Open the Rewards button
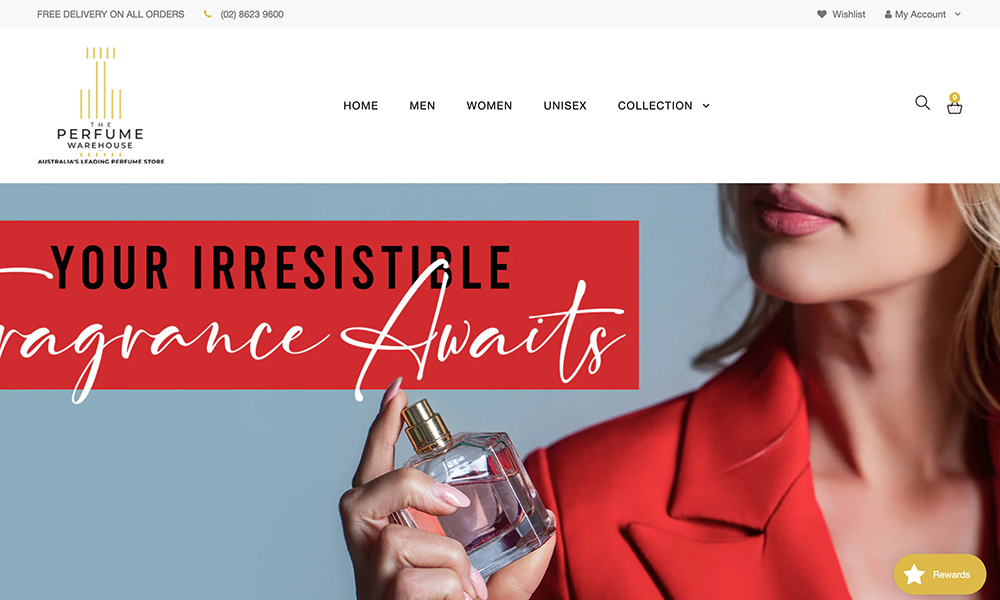Image resolution: width=1000 pixels, height=600 pixels. click(x=939, y=574)
